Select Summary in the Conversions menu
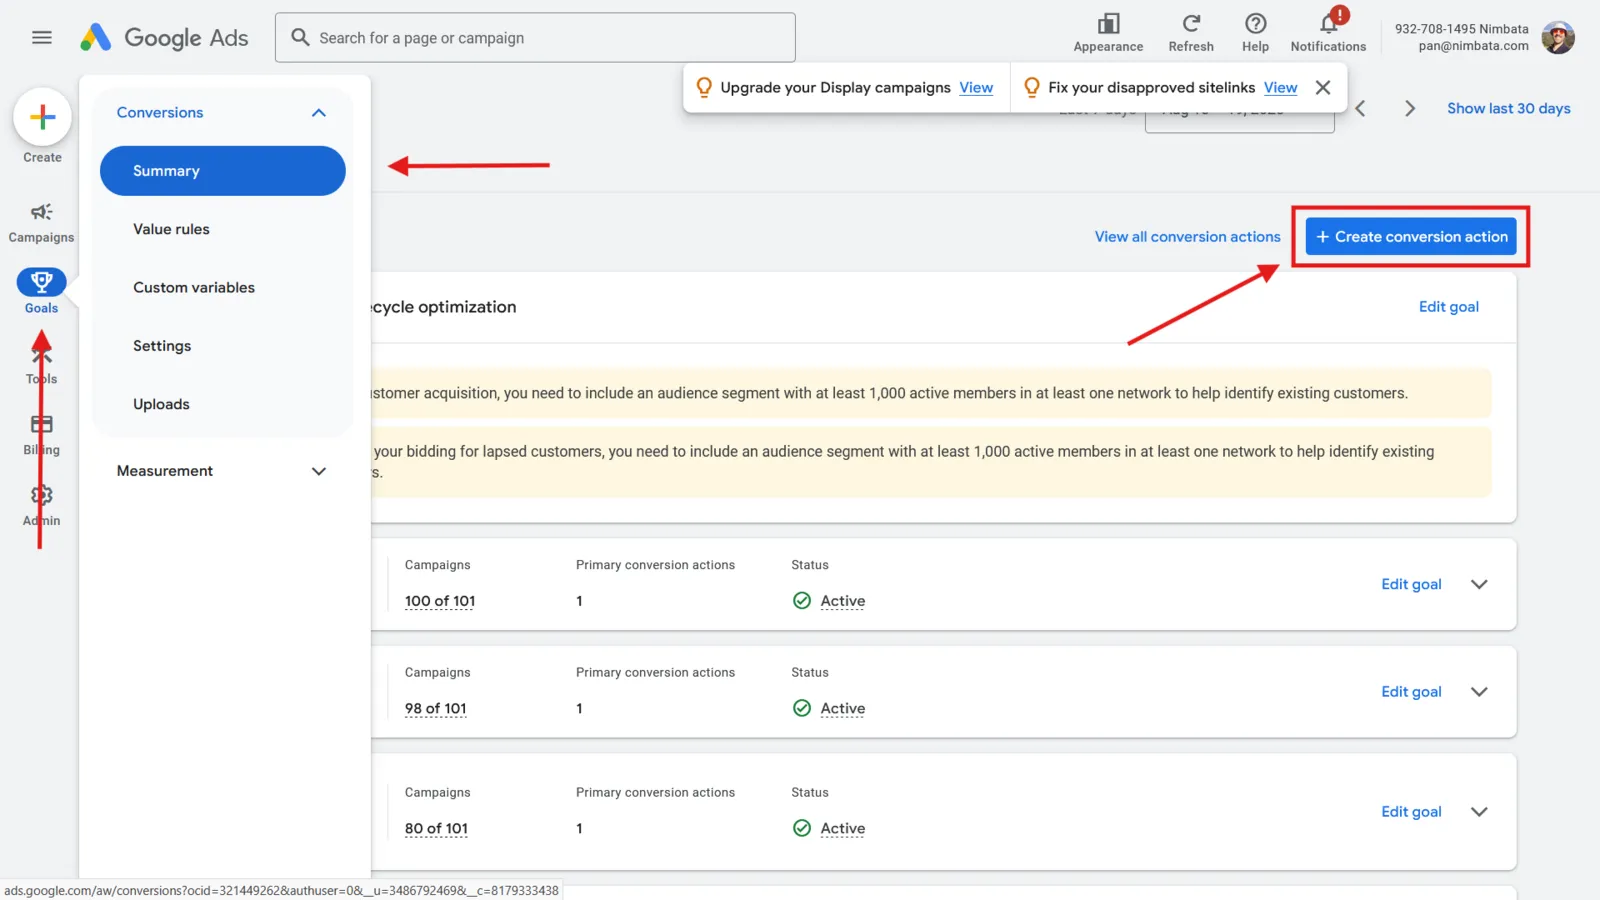Image resolution: width=1600 pixels, height=900 pixels. point(223,171)
